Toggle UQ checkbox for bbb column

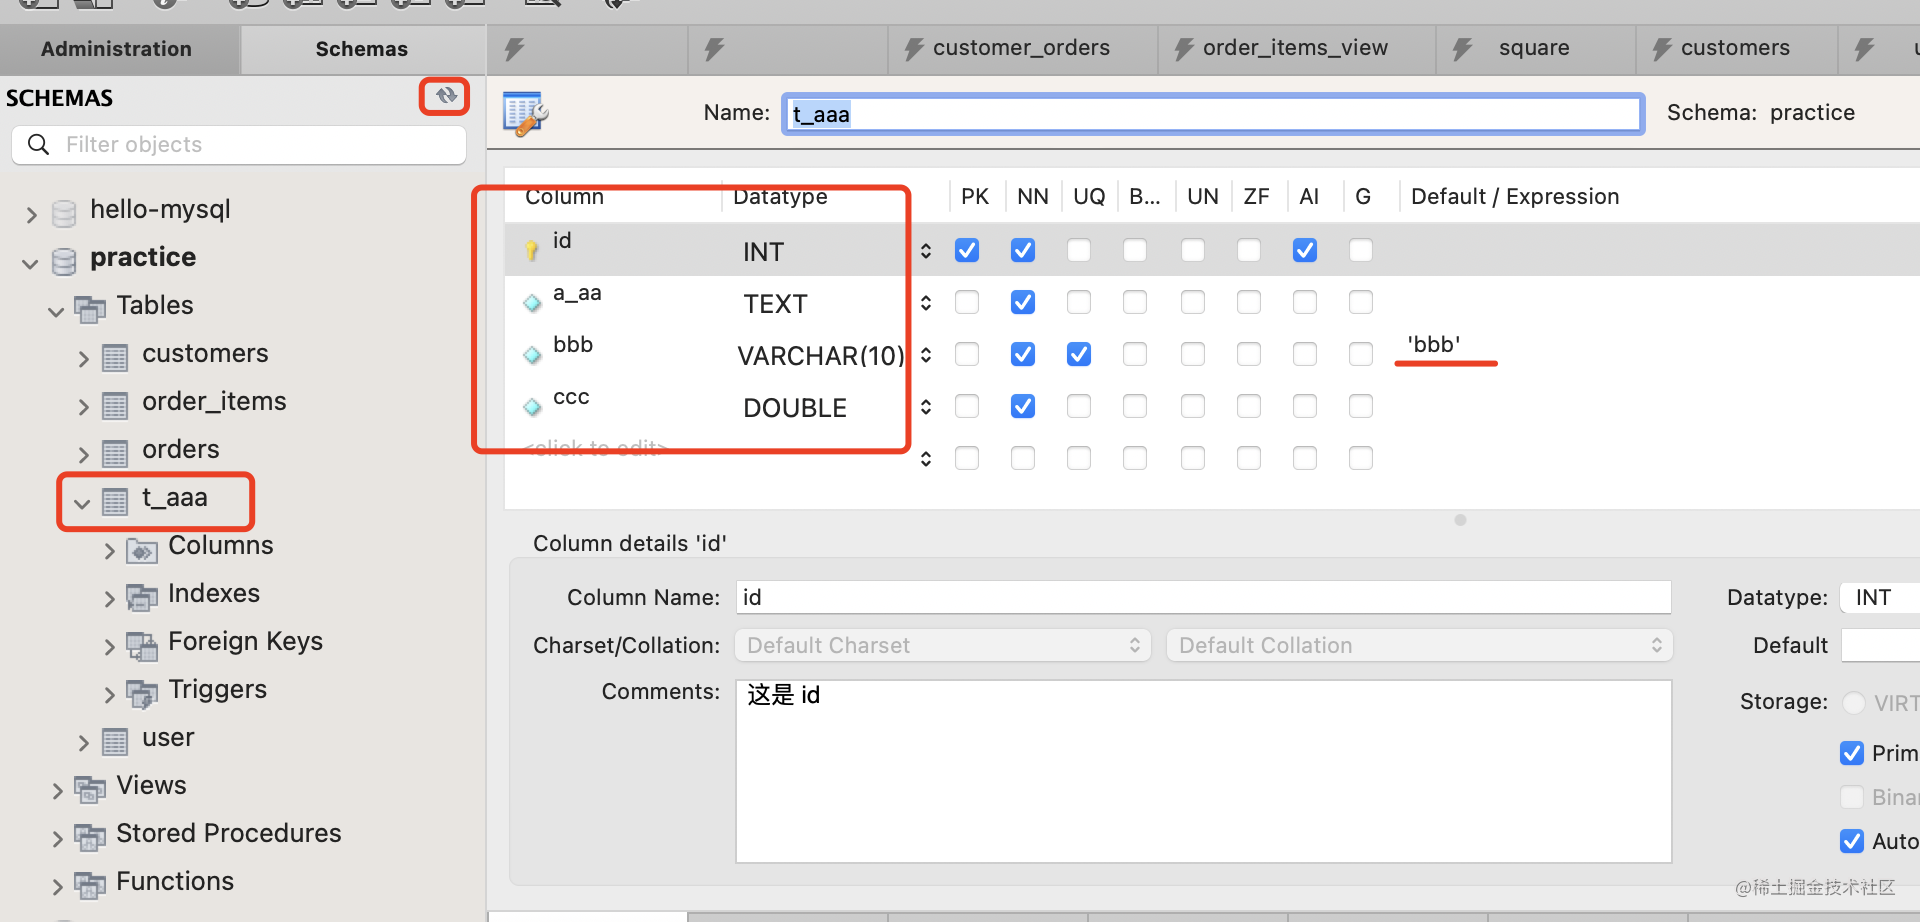coord(1078,354)
